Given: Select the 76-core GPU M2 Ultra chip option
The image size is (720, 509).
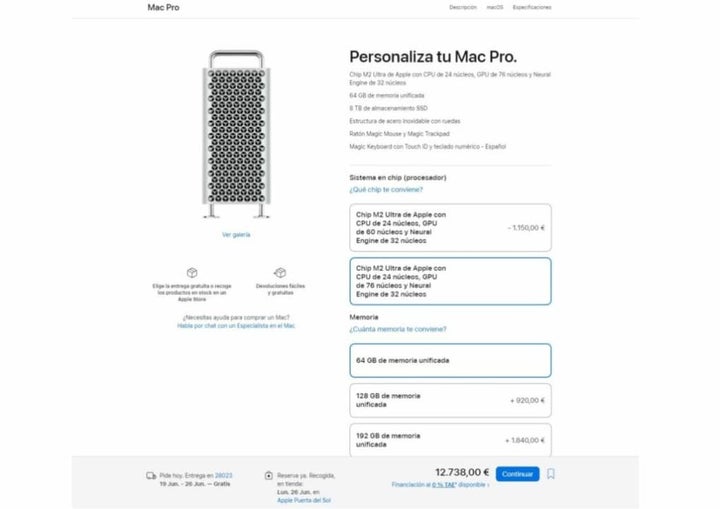Looking at the screenshot, I should [x=450, y=281].
